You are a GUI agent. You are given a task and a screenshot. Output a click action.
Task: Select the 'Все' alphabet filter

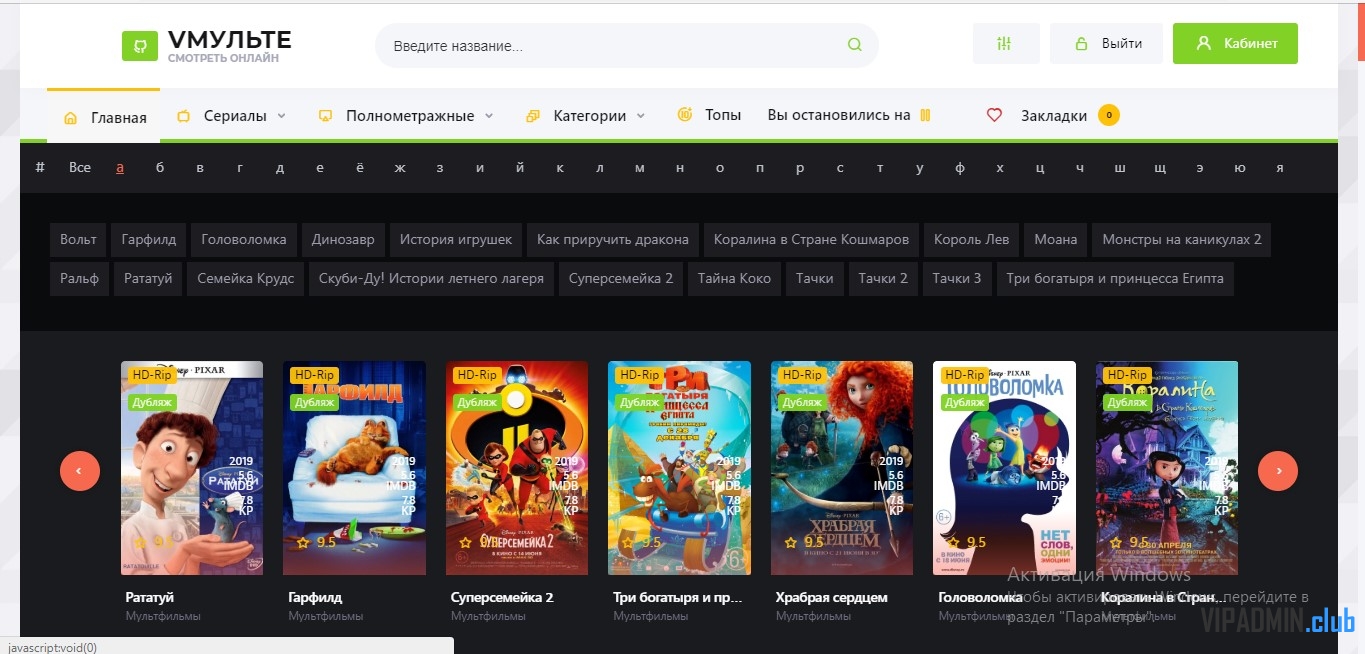(80, 167)
